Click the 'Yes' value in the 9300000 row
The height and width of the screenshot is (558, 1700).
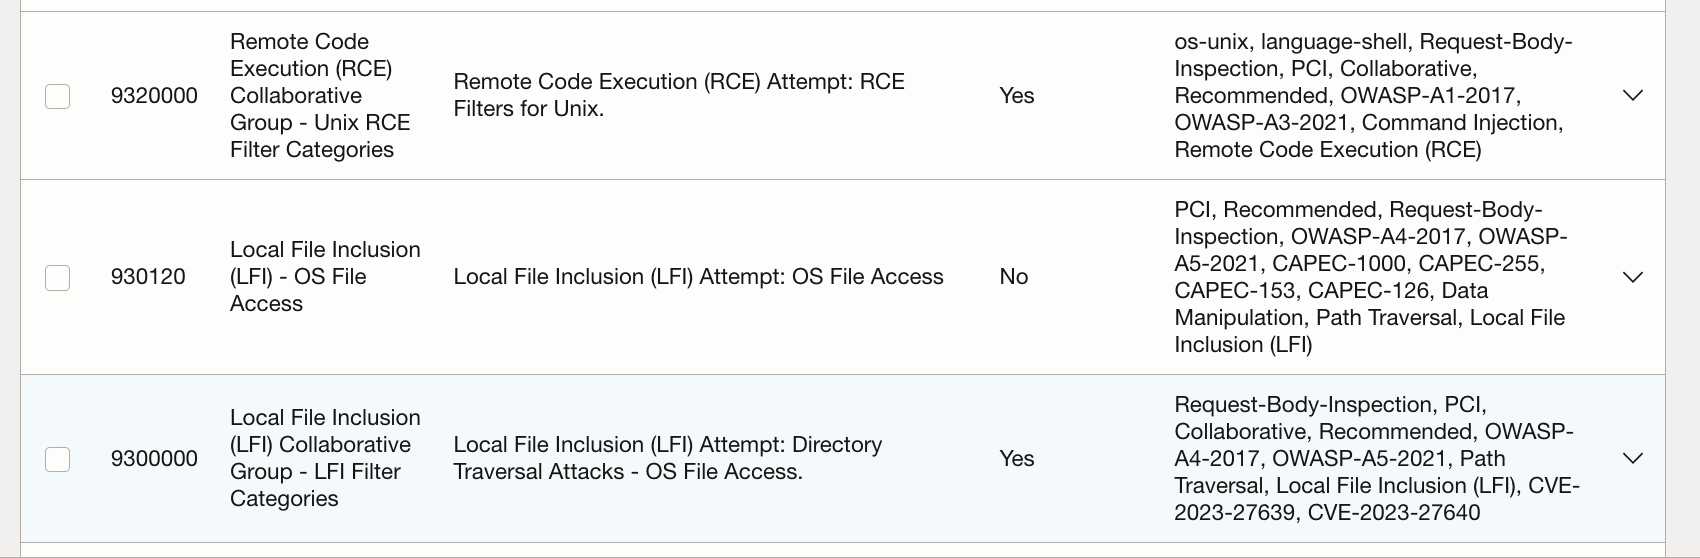1017,459
